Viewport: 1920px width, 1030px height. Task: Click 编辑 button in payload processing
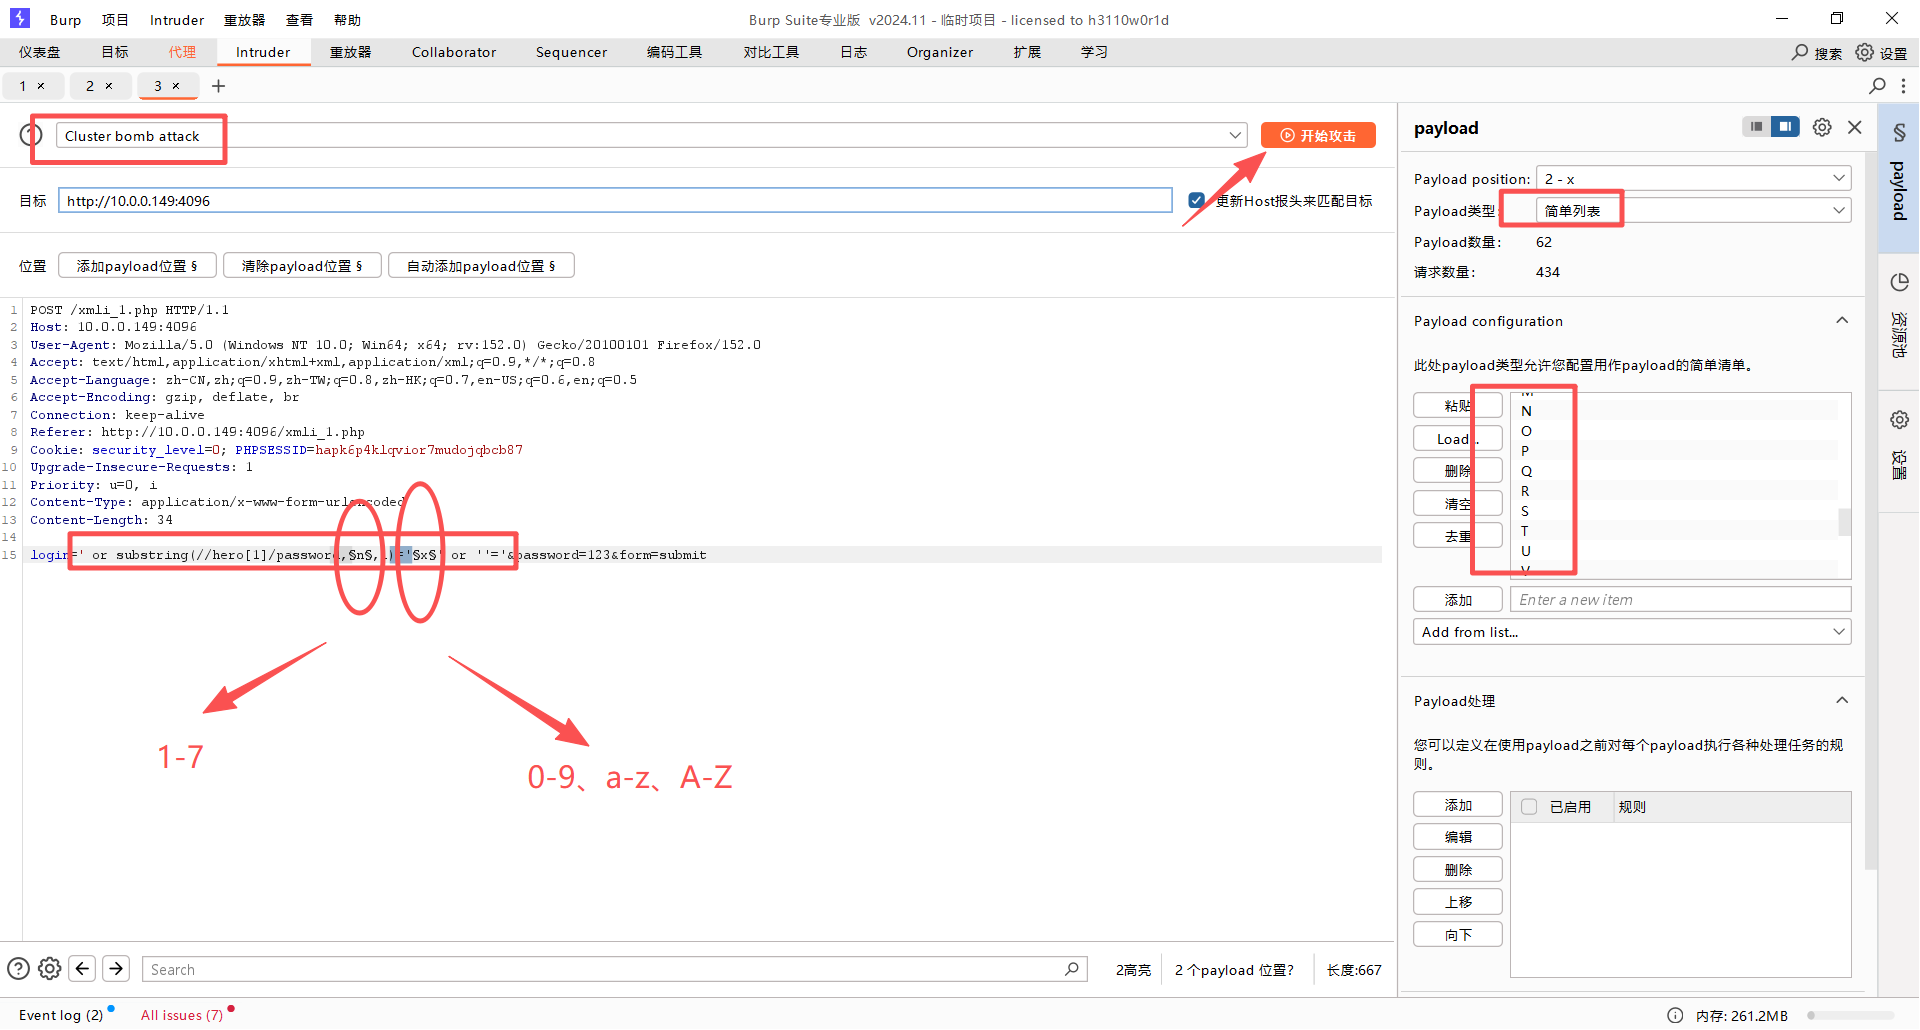point(1457,837)
